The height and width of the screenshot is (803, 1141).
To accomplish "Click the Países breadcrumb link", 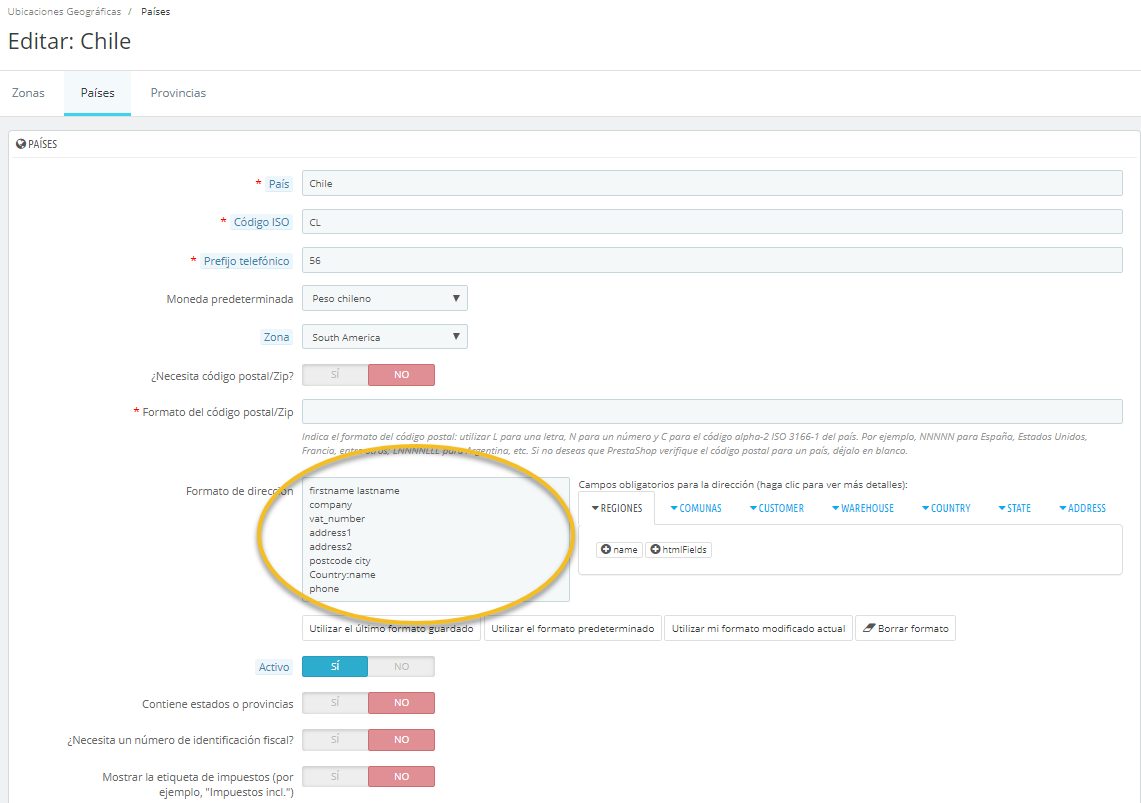I will [156, 12].
